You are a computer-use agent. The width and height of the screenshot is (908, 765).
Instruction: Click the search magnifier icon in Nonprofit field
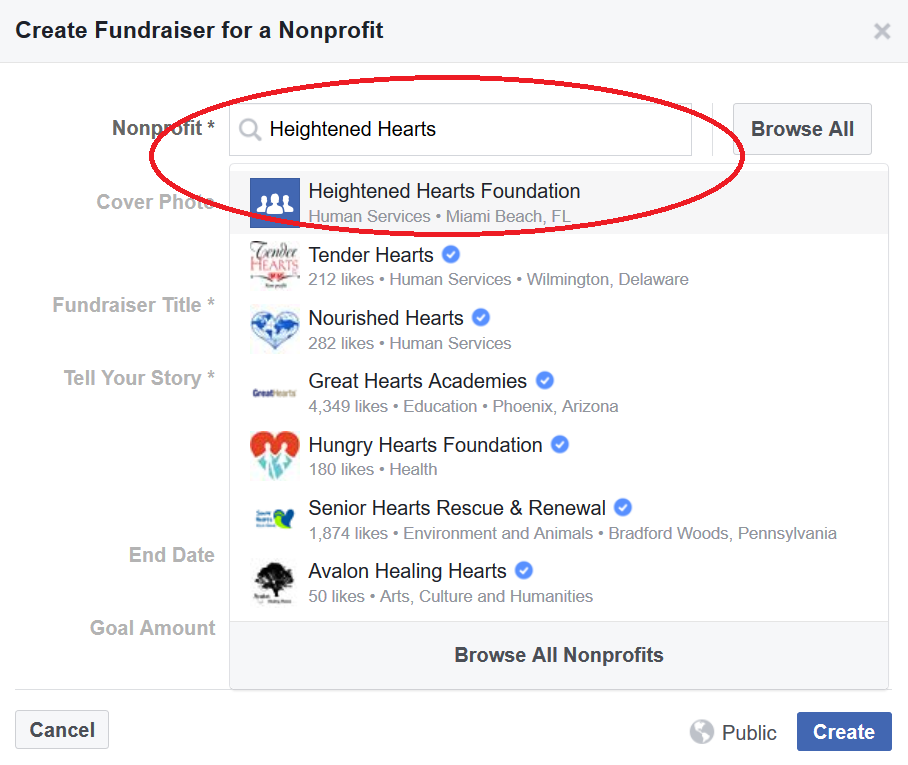click(x=250, y=130)
